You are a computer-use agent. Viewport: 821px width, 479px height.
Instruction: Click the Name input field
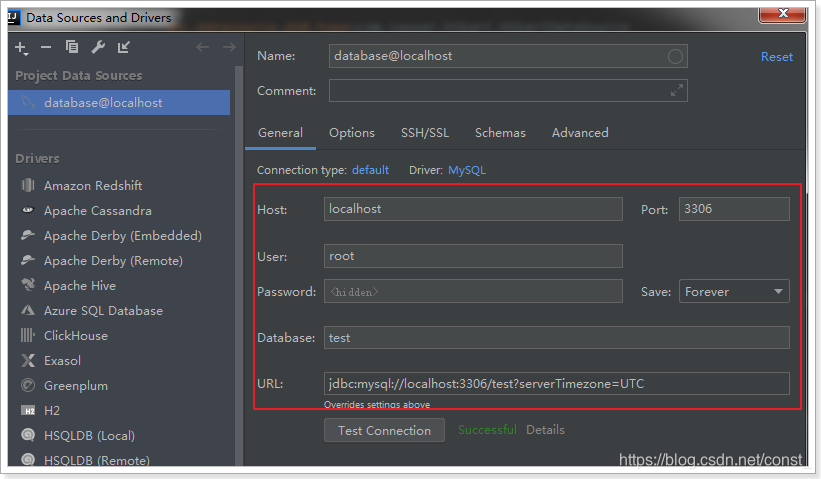pyautogui.click(x=508, y=56)
